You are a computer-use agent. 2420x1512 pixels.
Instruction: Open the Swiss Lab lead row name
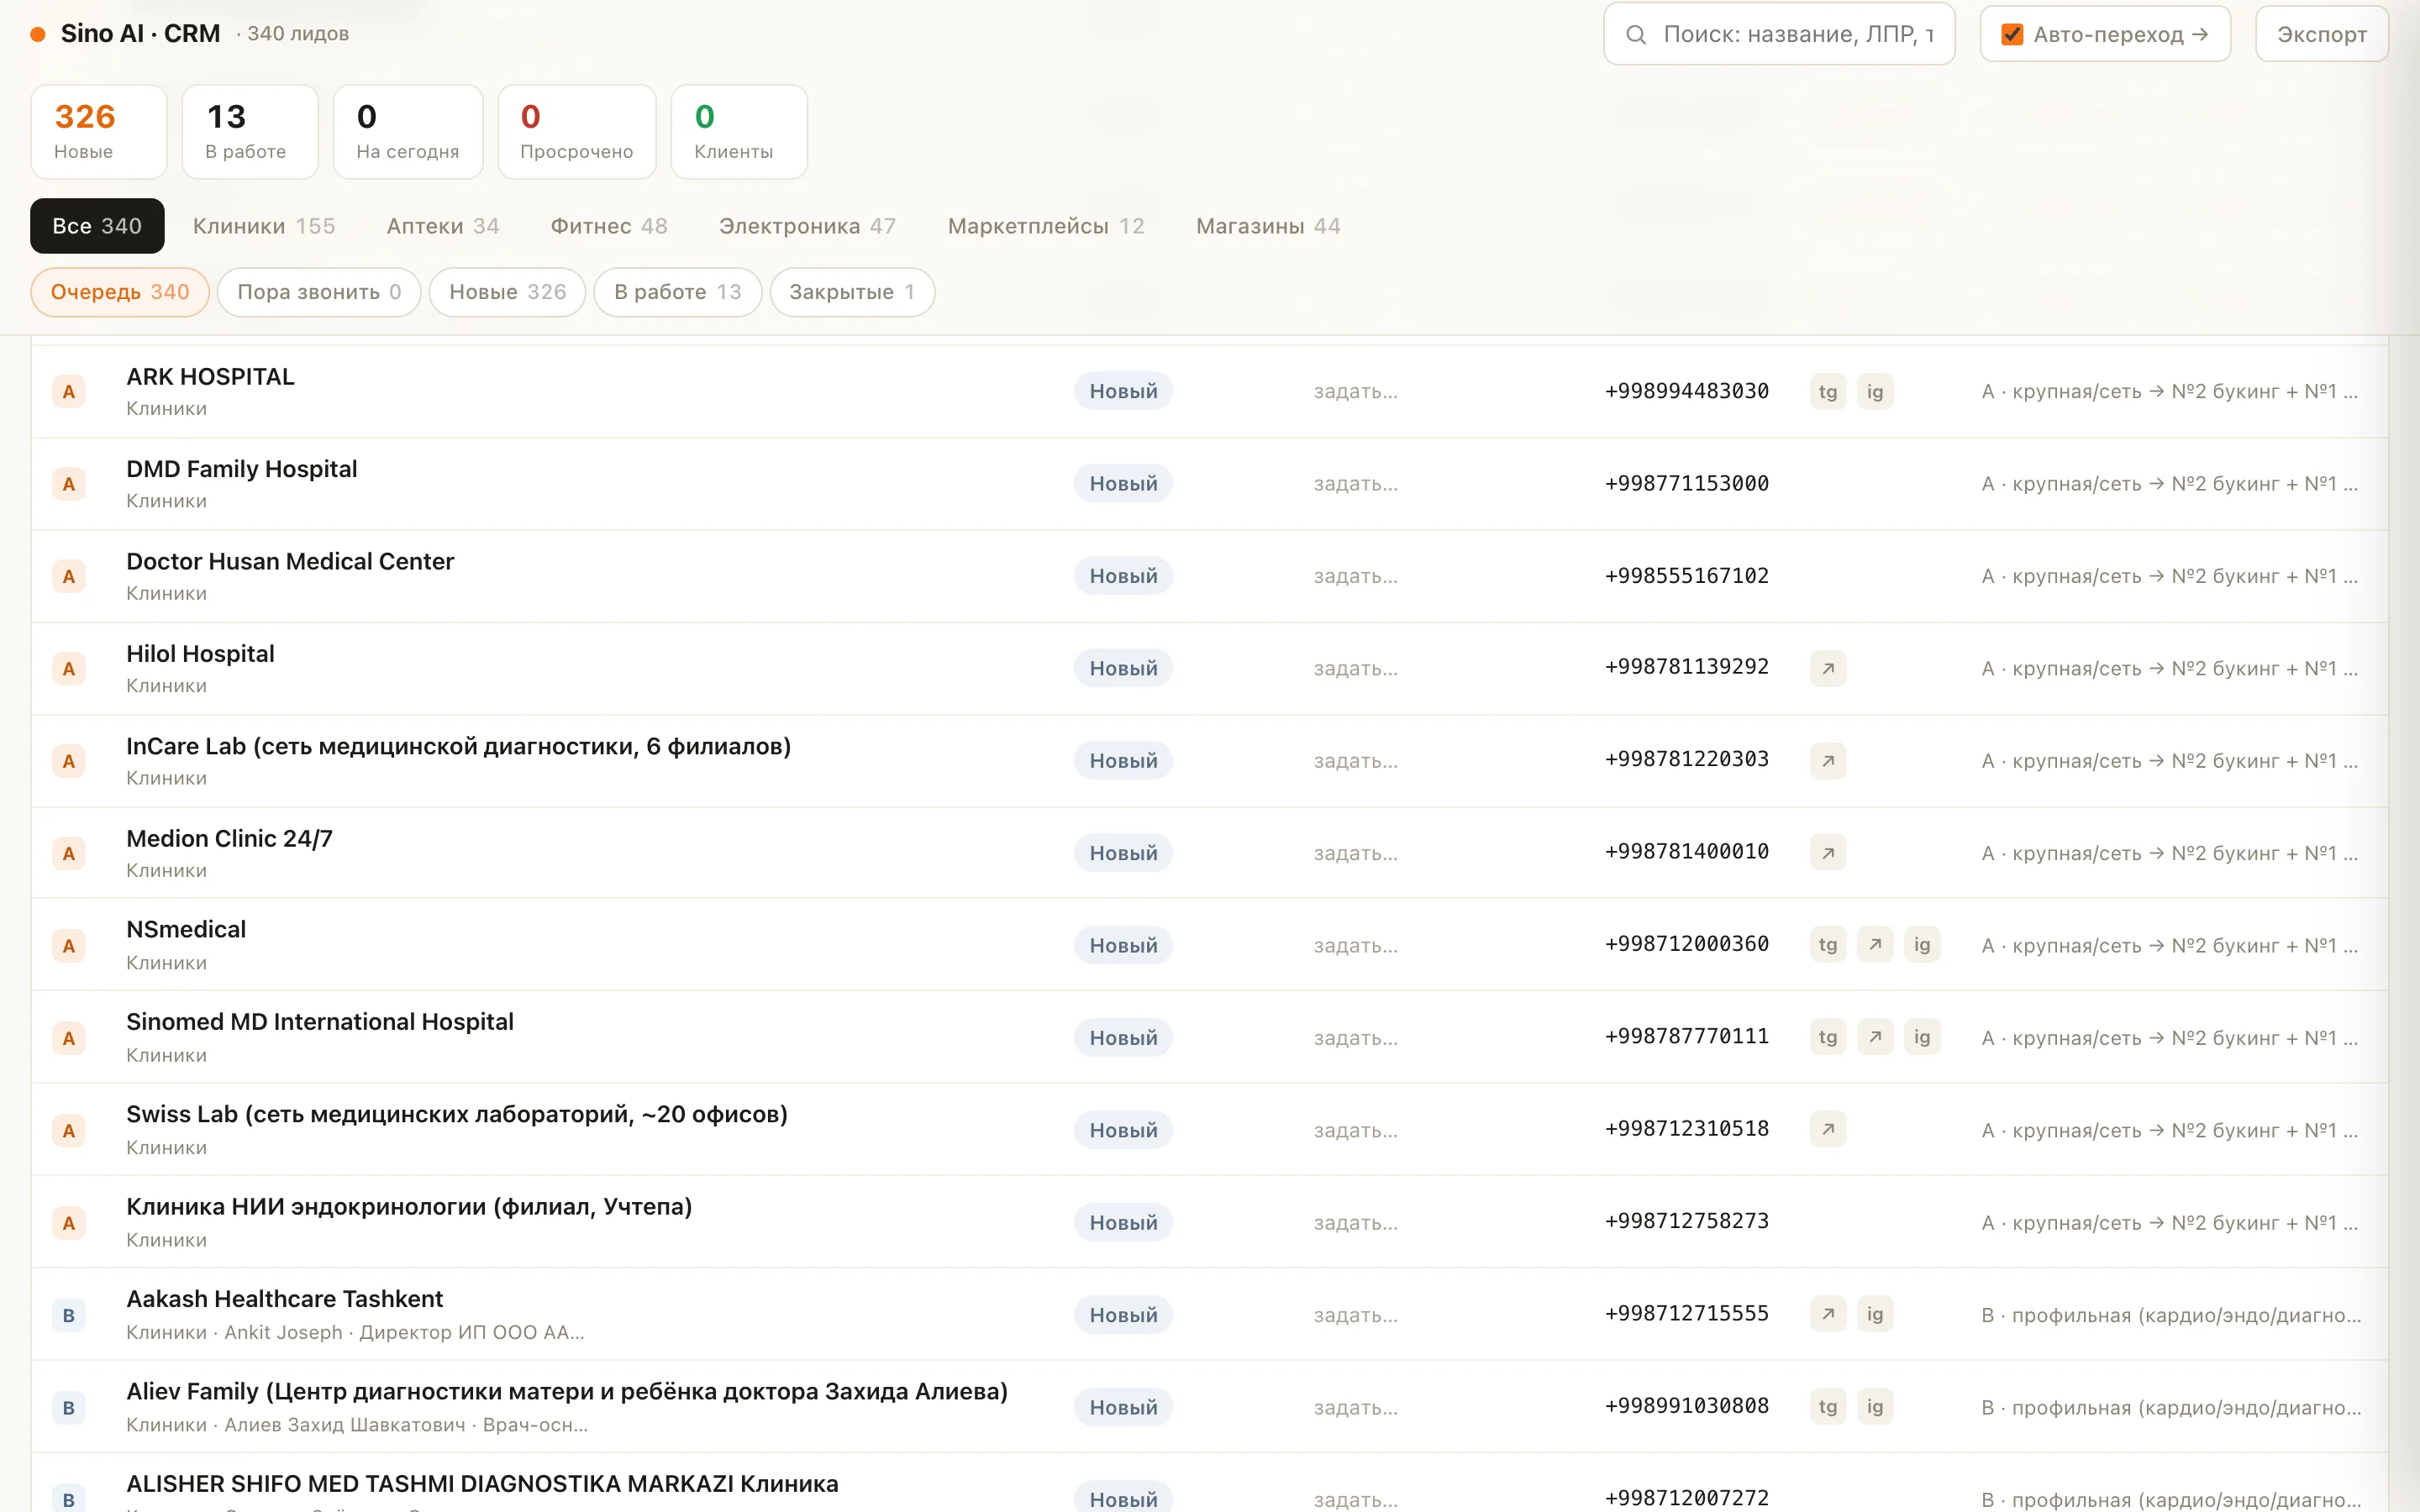click(x=457, y=1114)
